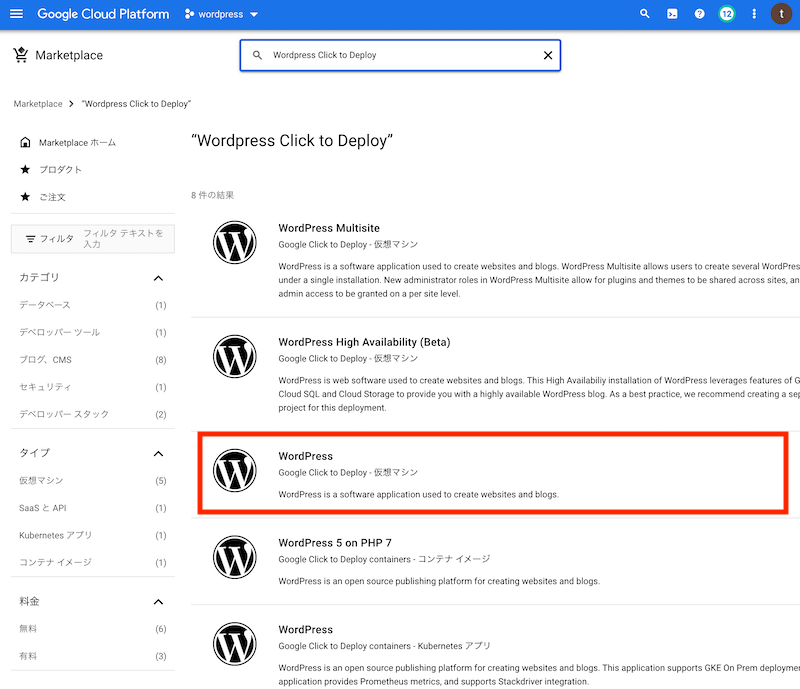Image resolution: width=800 pixels, height=689 pixels.
Task: Open WordPress High Availability (Beta) result
Action: (364, 342)
